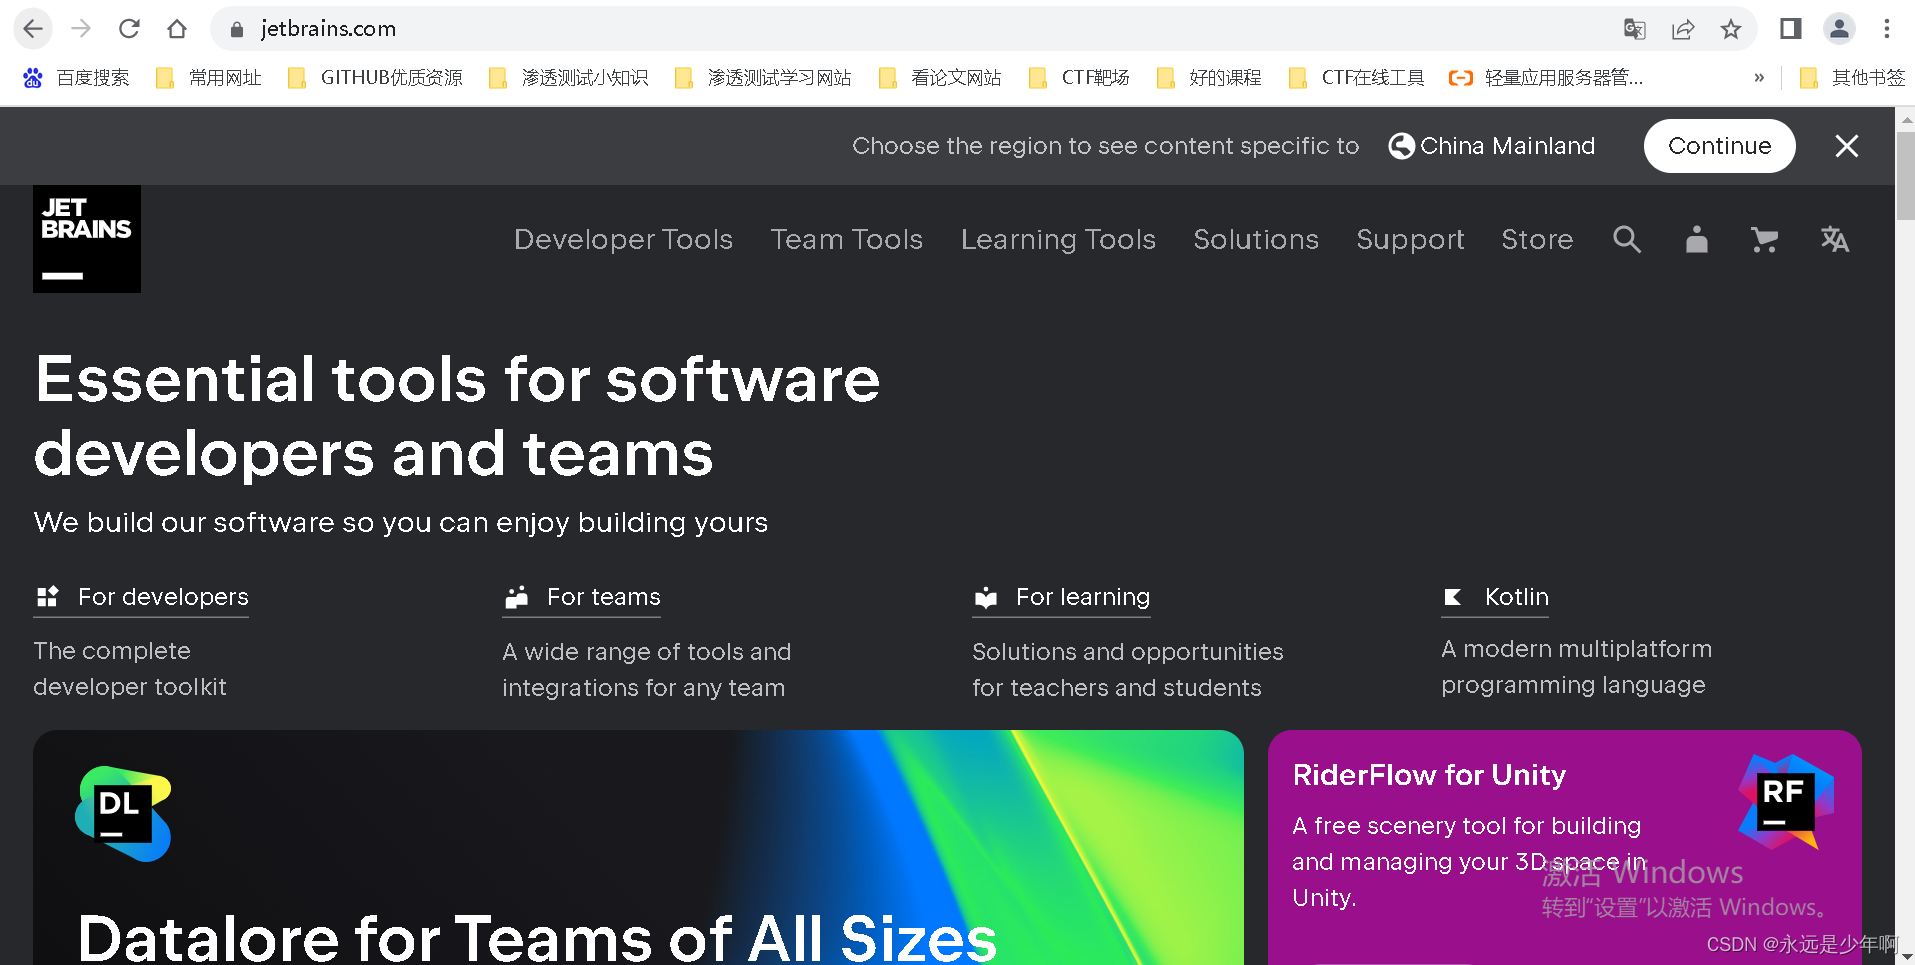Open the Learning Tools menu
The width and height of the screenshot is (1915, 965).
(1058, 239)
